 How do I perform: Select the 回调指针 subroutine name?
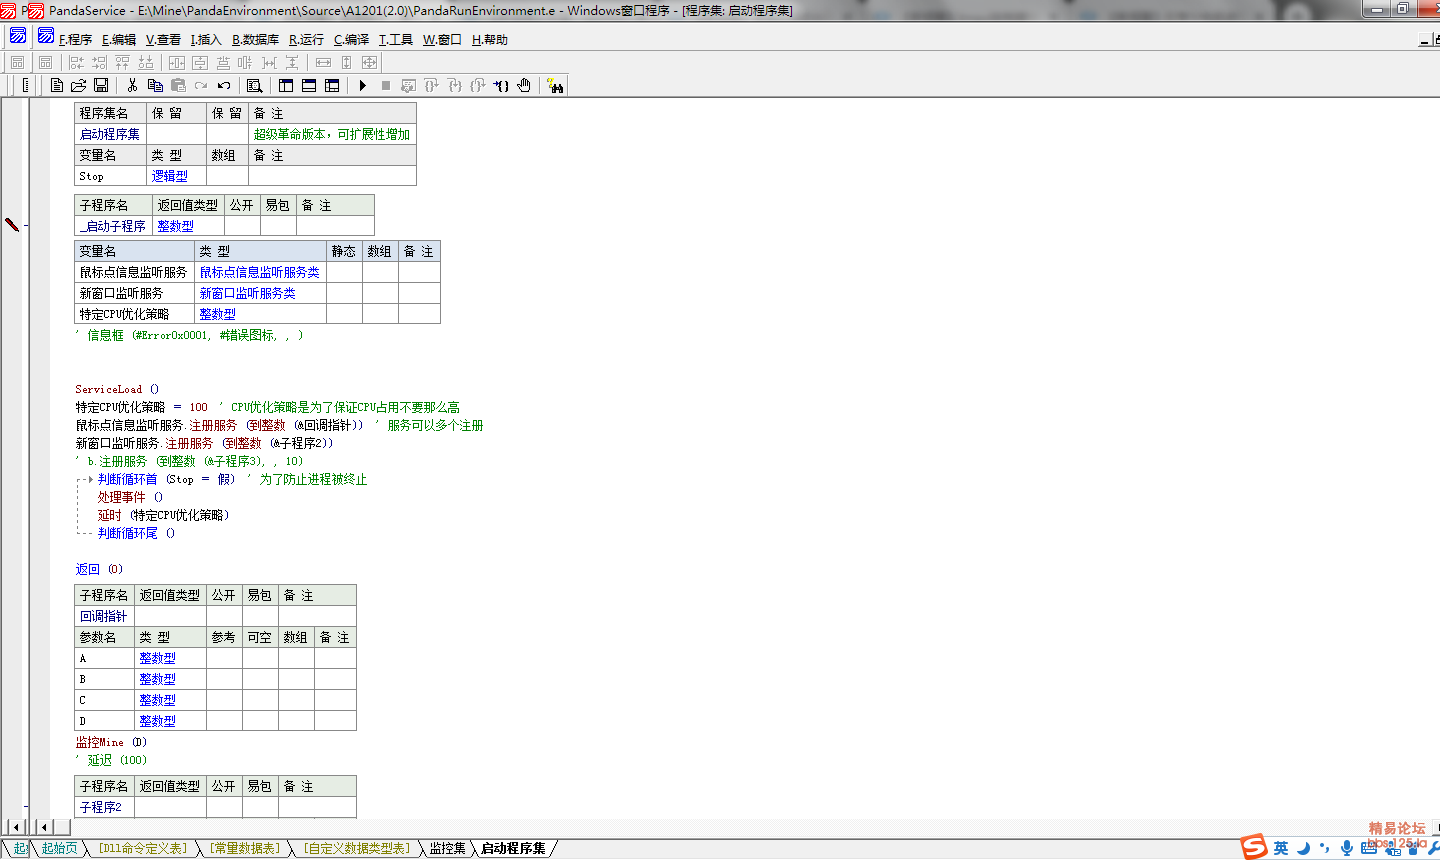point(104,616)
